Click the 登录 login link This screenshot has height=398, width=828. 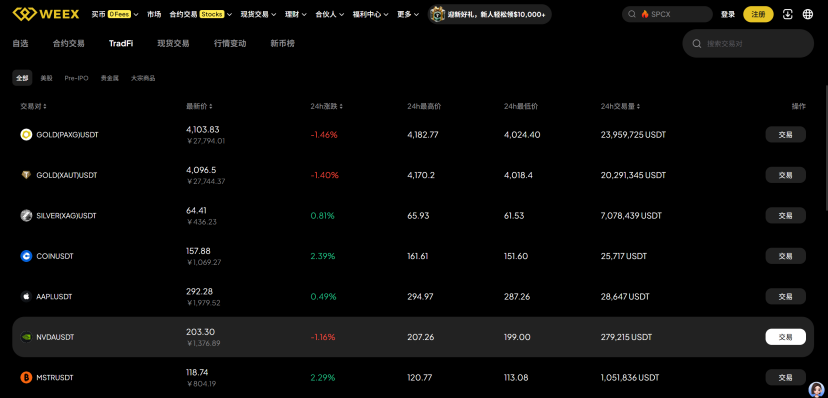728,14
